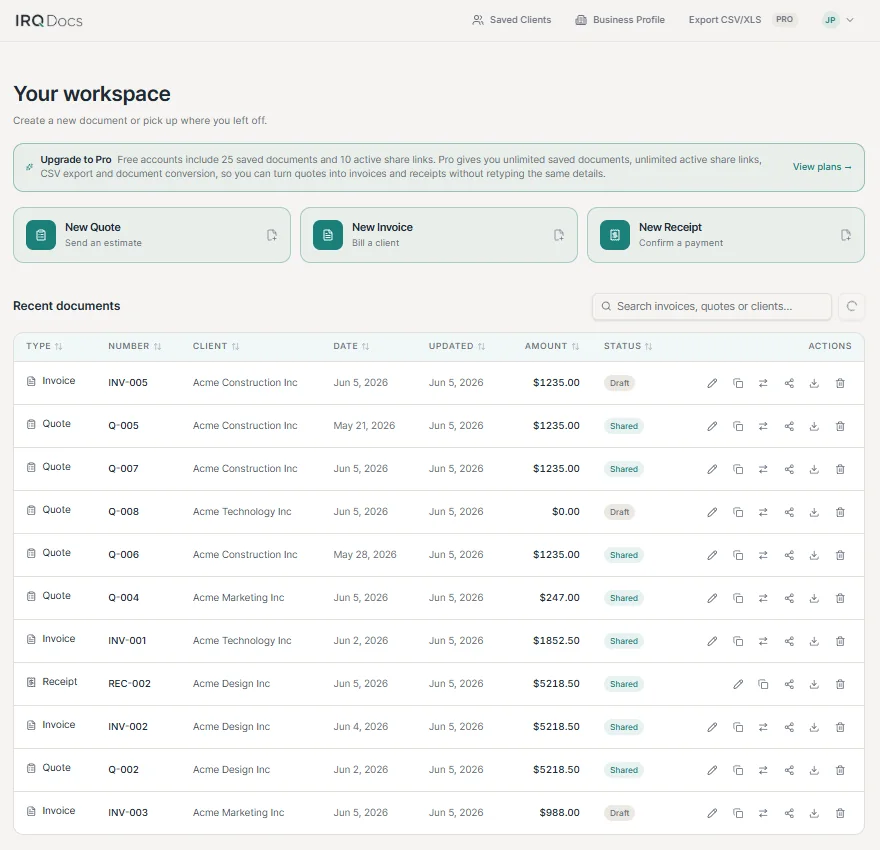880x850 pixels.
Task: Delete invoice INV-003
Action: 840,814
